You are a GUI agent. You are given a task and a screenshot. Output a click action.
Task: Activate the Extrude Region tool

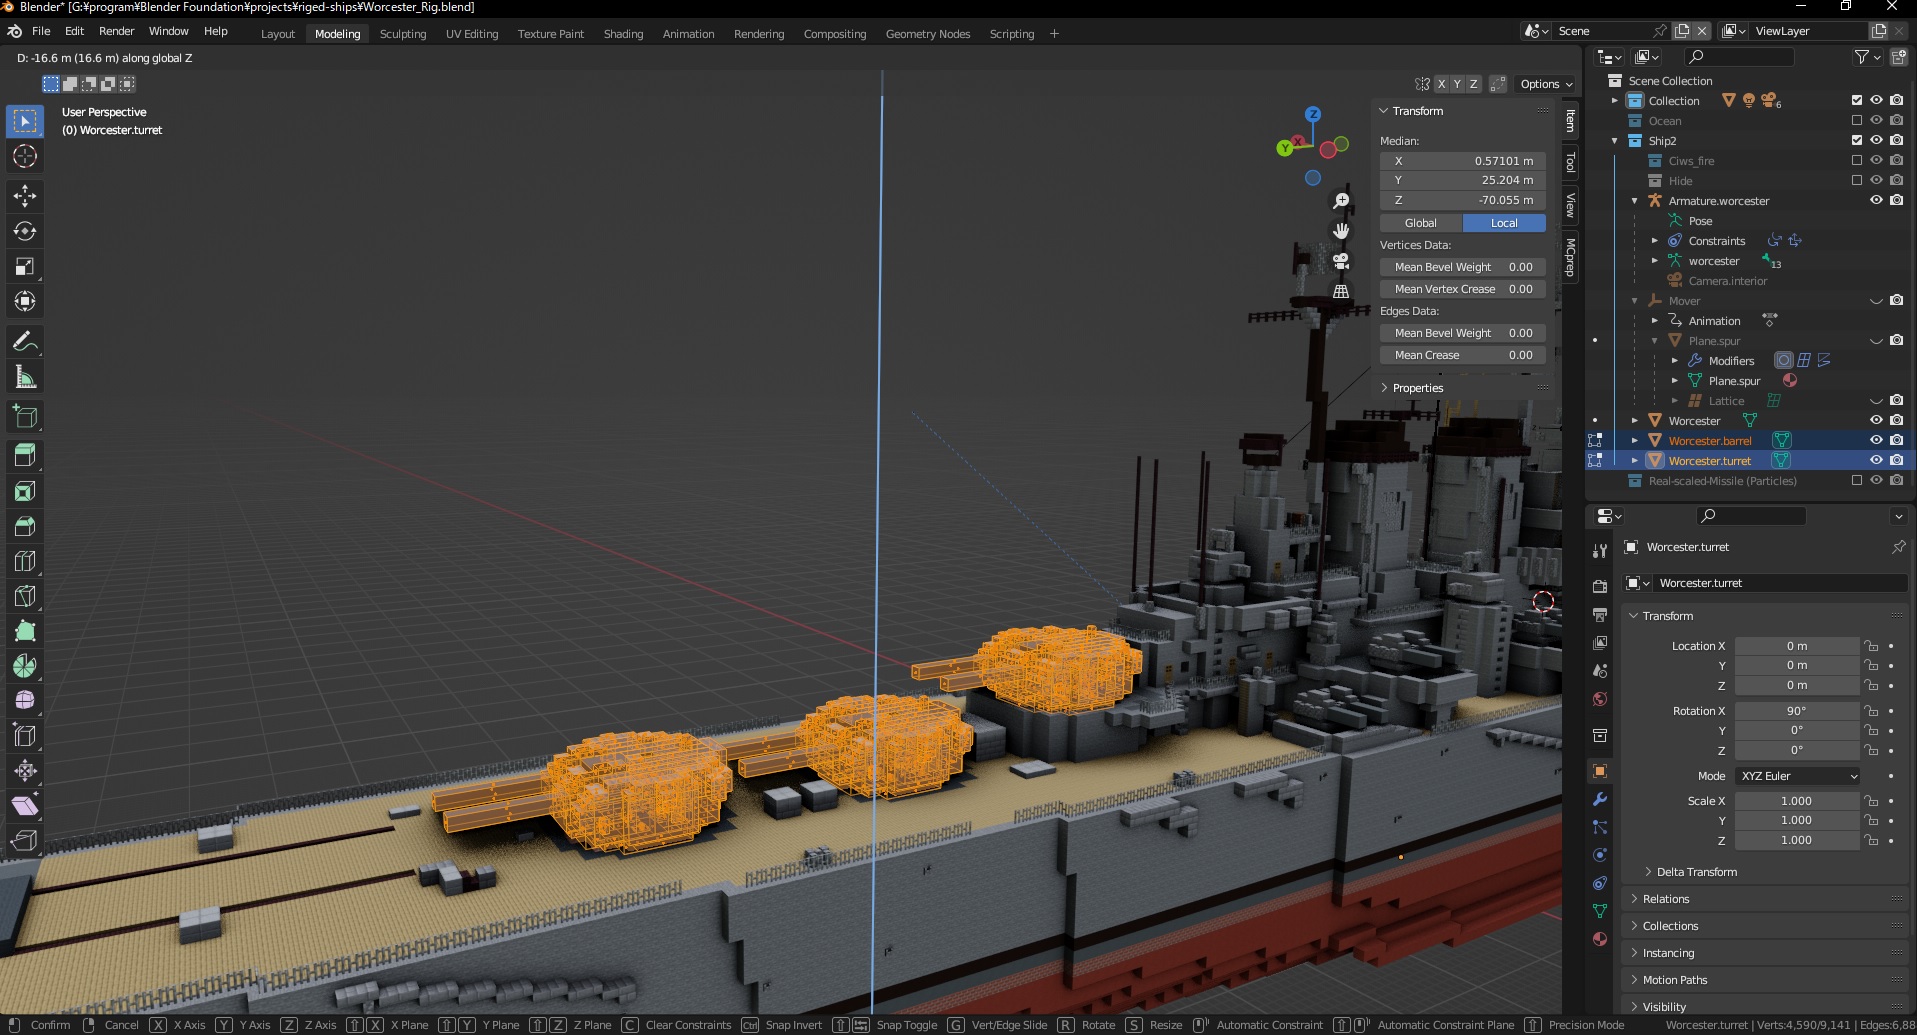(25, 456)
